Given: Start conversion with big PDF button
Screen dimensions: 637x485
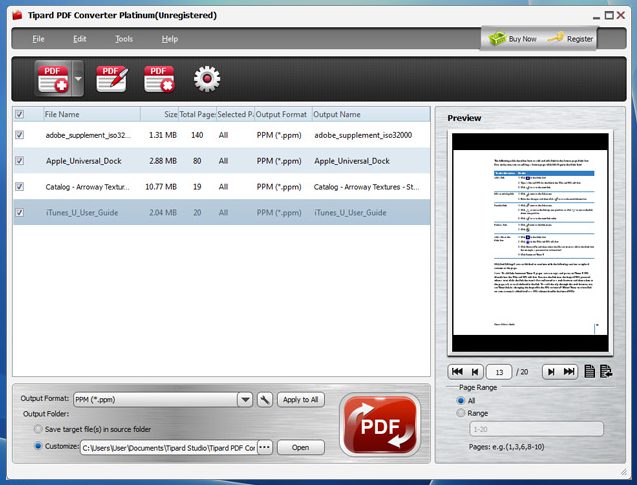Looking at the screenshot, I should [x=380, y=425].
